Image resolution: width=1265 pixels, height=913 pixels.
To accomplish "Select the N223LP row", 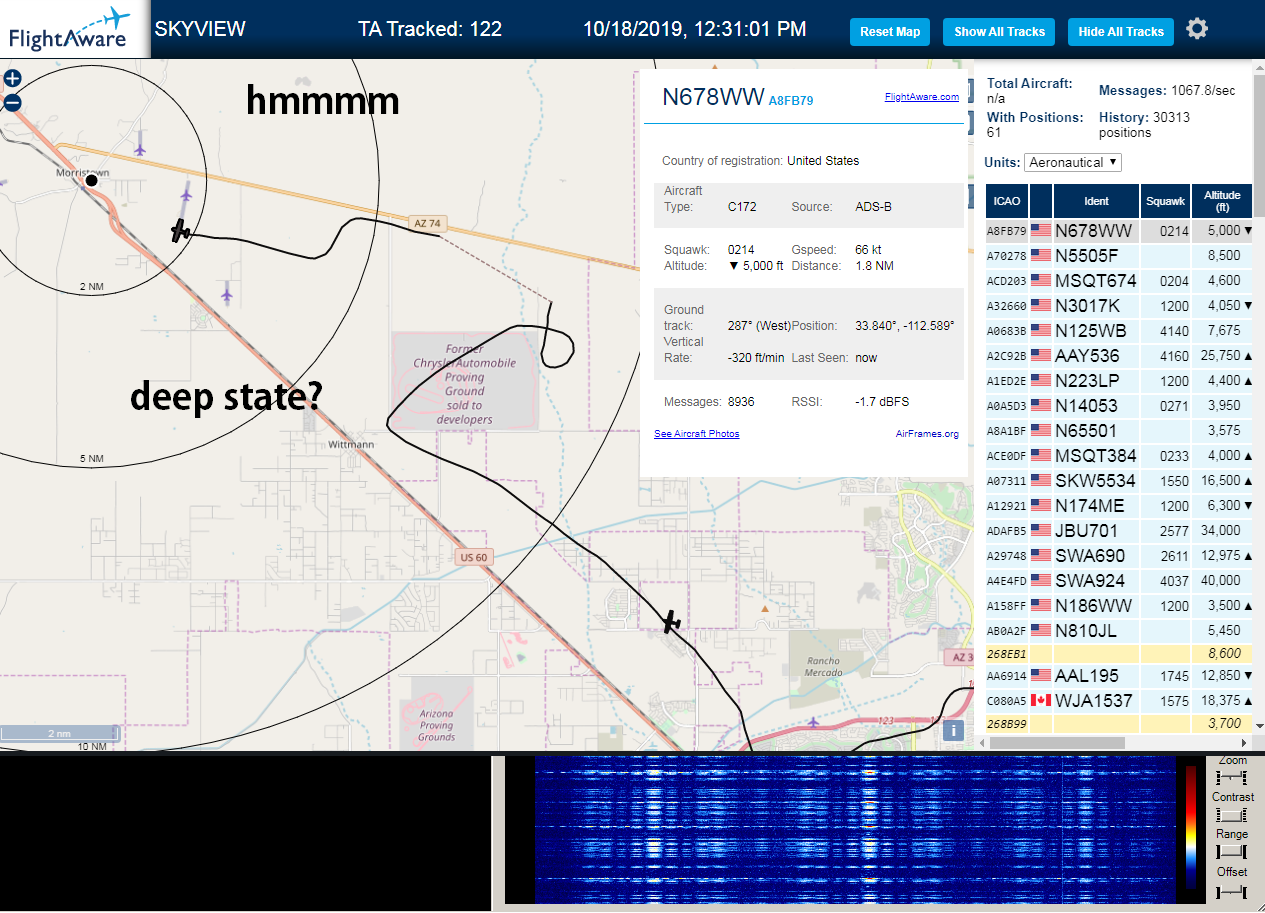I will [1119, 380].
